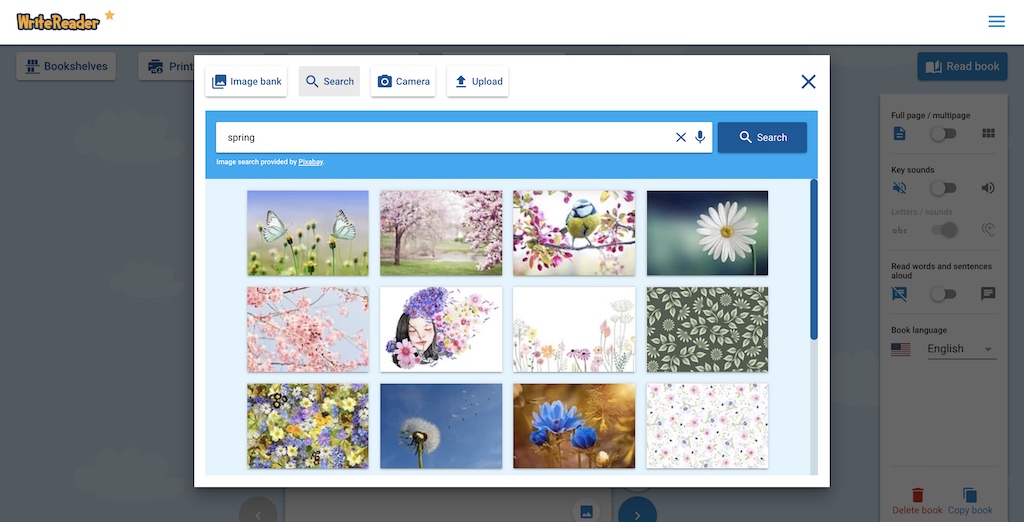Click the image results scrollbar
This screenshot has width=1024, height=522.
click(814, 259)
